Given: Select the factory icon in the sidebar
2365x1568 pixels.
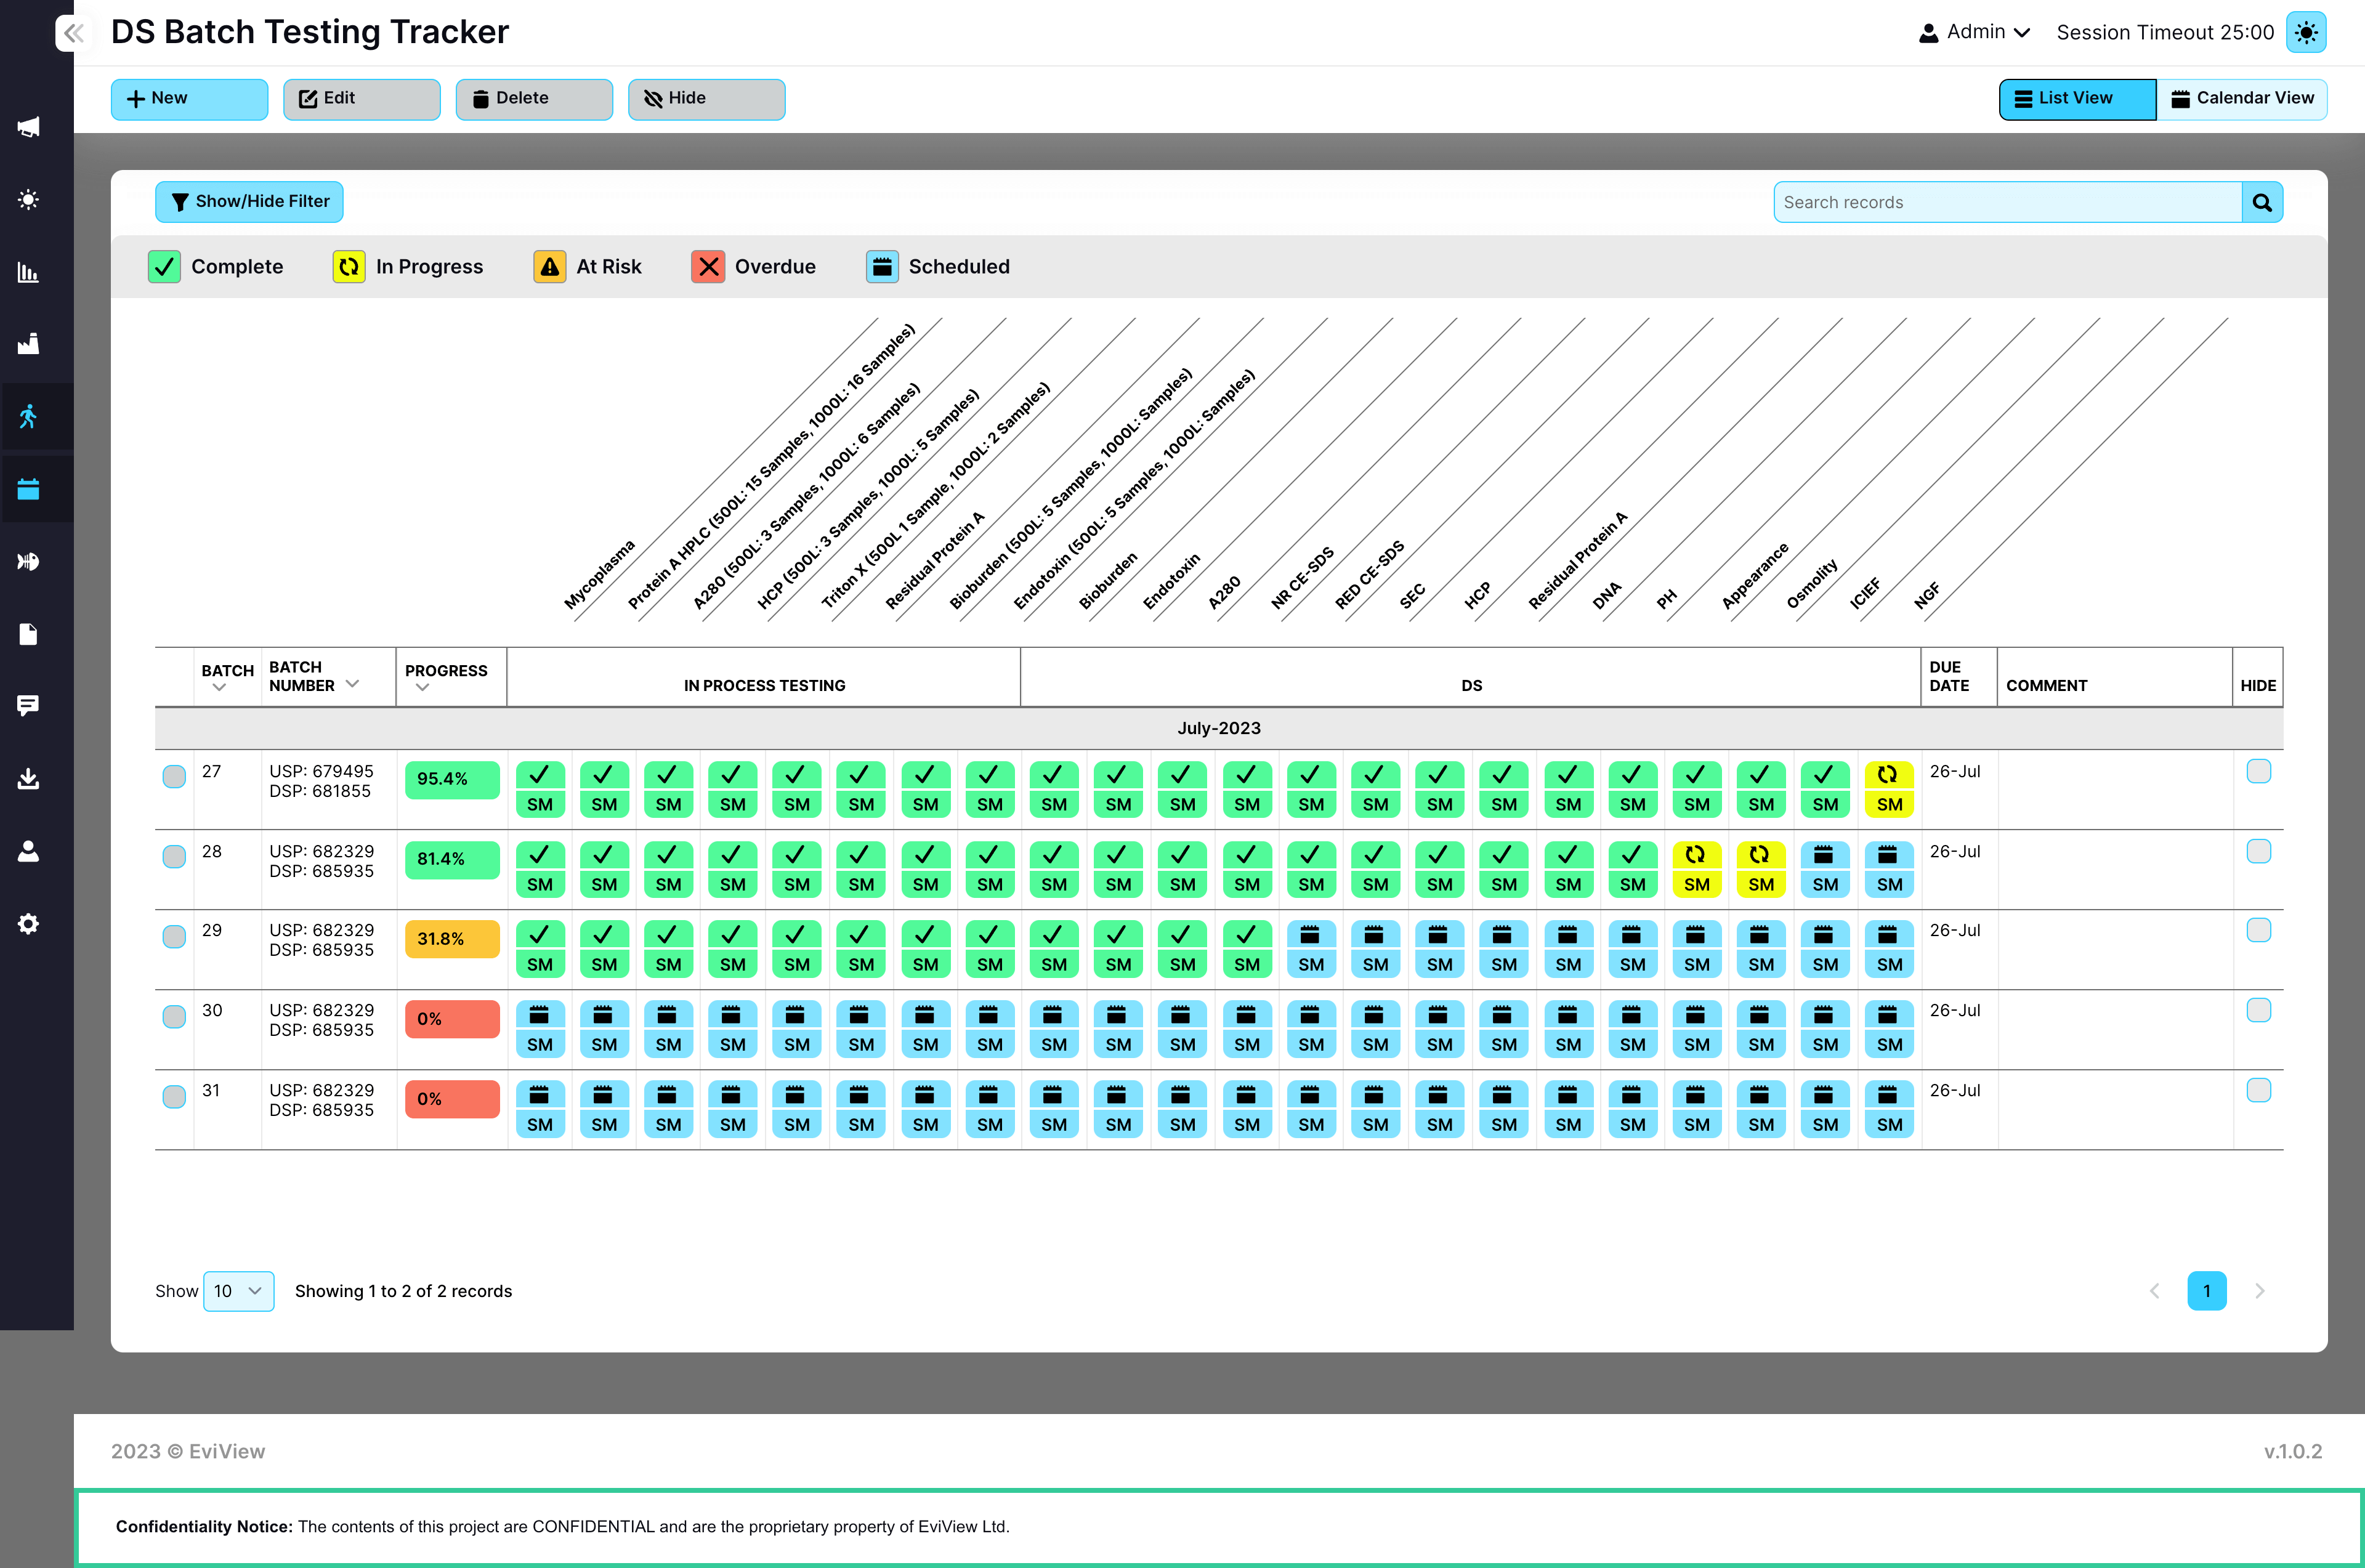Looking at the screenshot, I should point(28,343).
